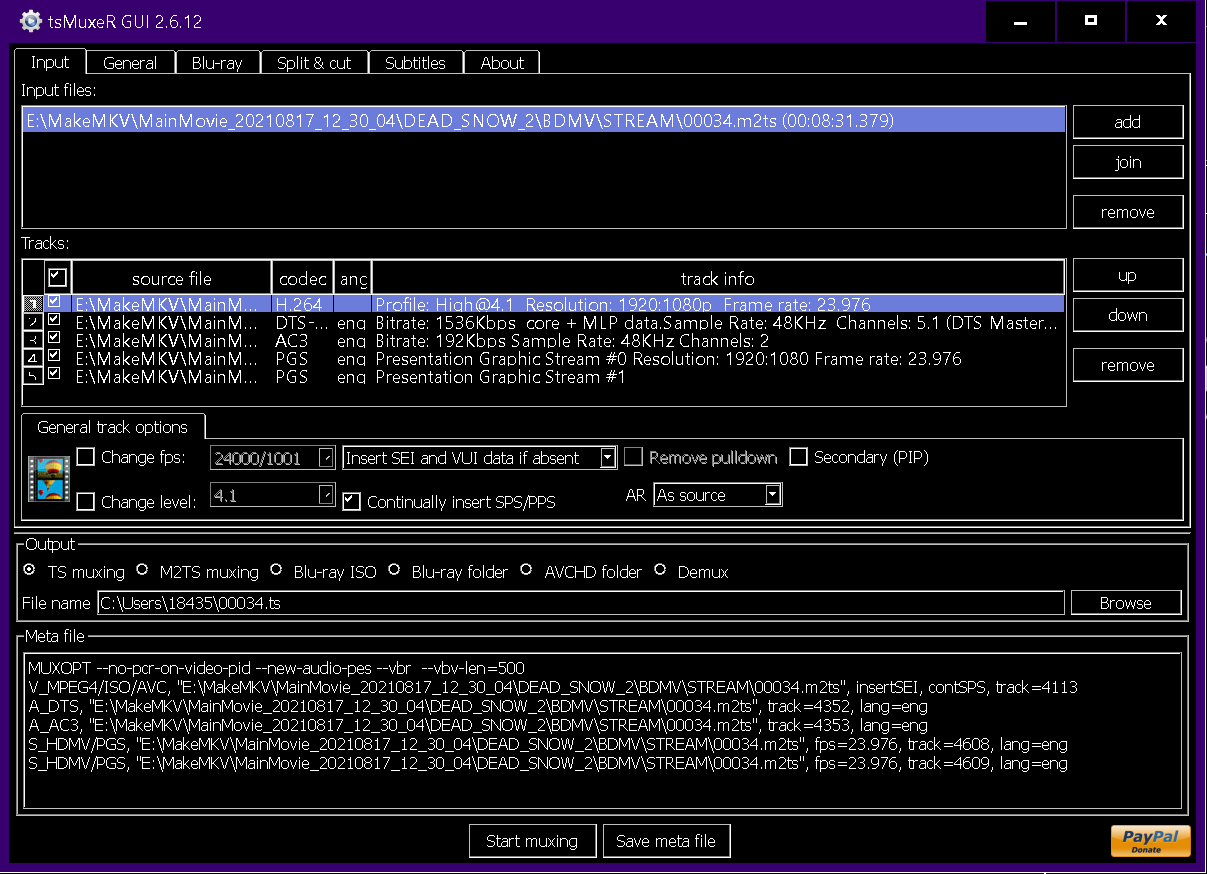The width and height of the screenshot is (1207, 874).
Task: Browse for an output file location
Action: click(x=1126, y=603)
